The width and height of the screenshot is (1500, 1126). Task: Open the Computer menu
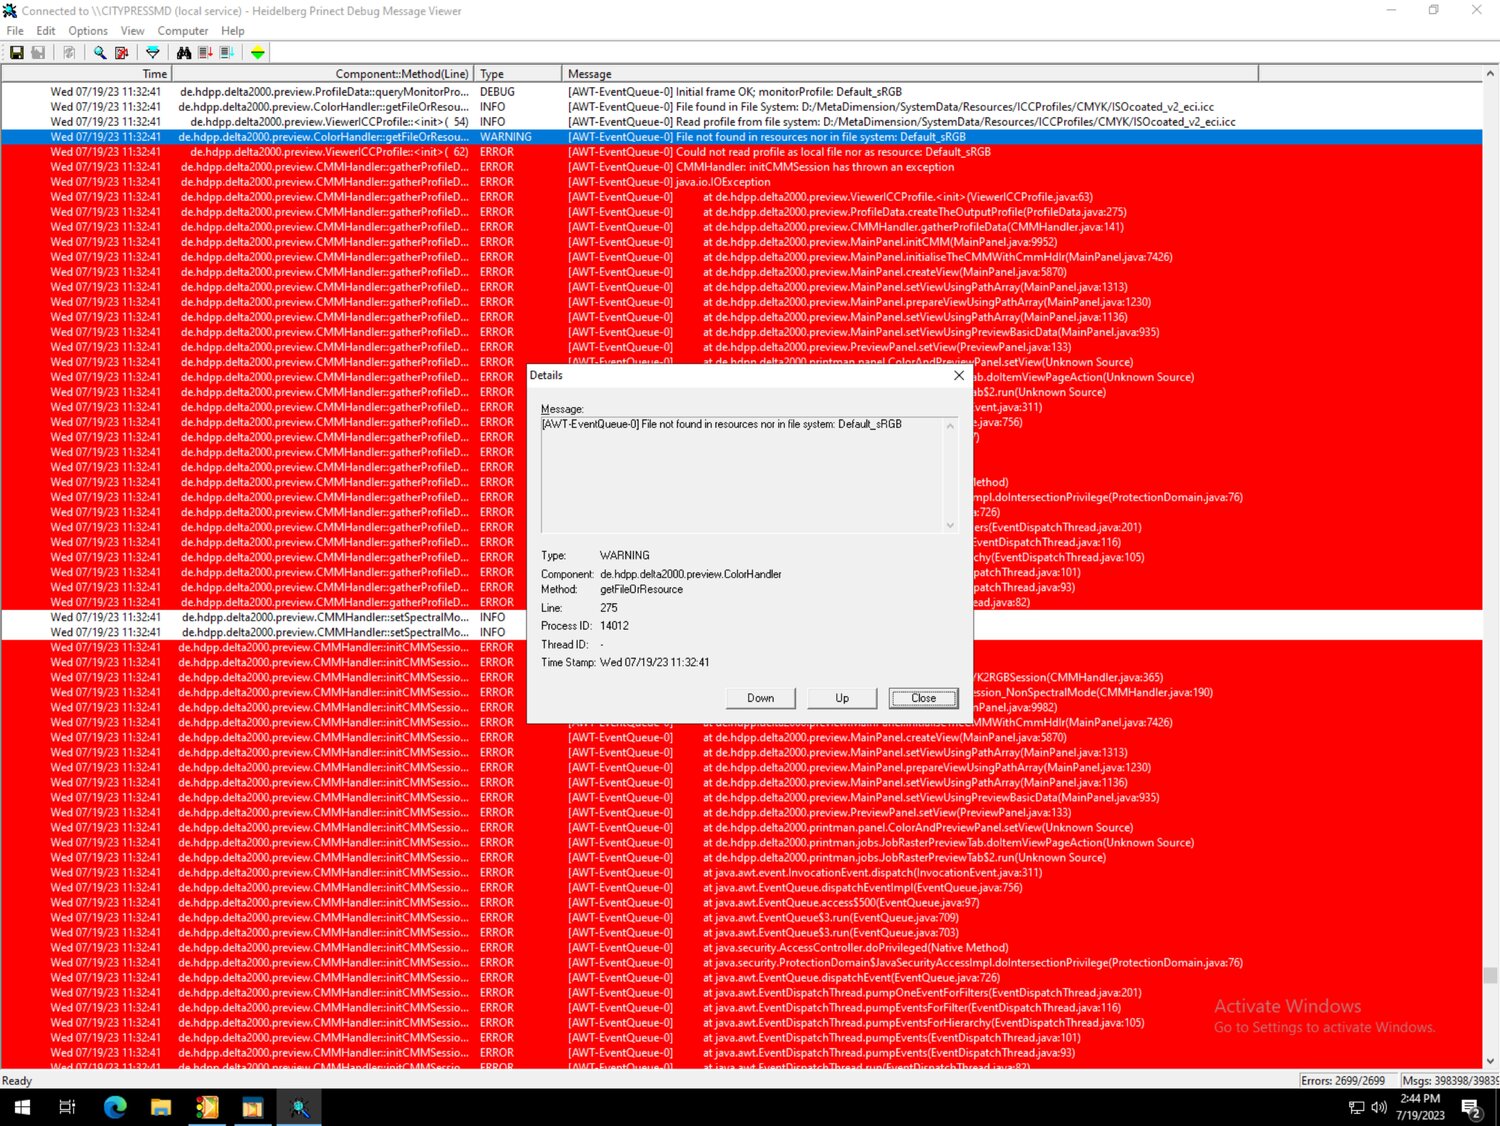tap(183, 31)
